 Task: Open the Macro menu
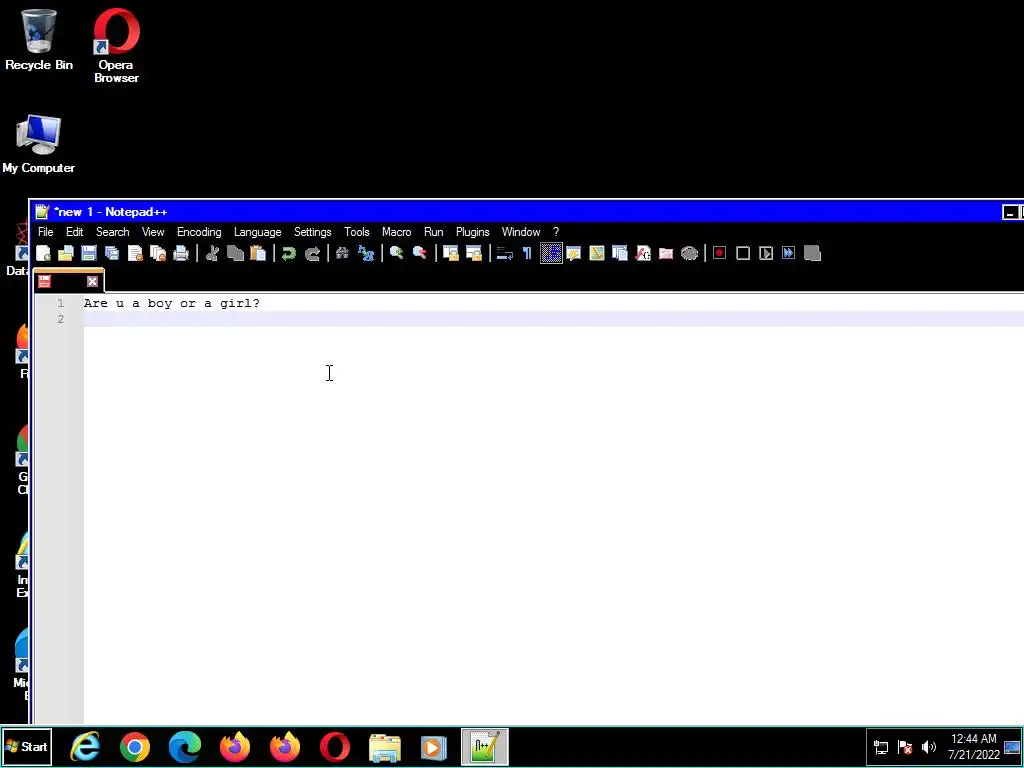tap(396, 232)
